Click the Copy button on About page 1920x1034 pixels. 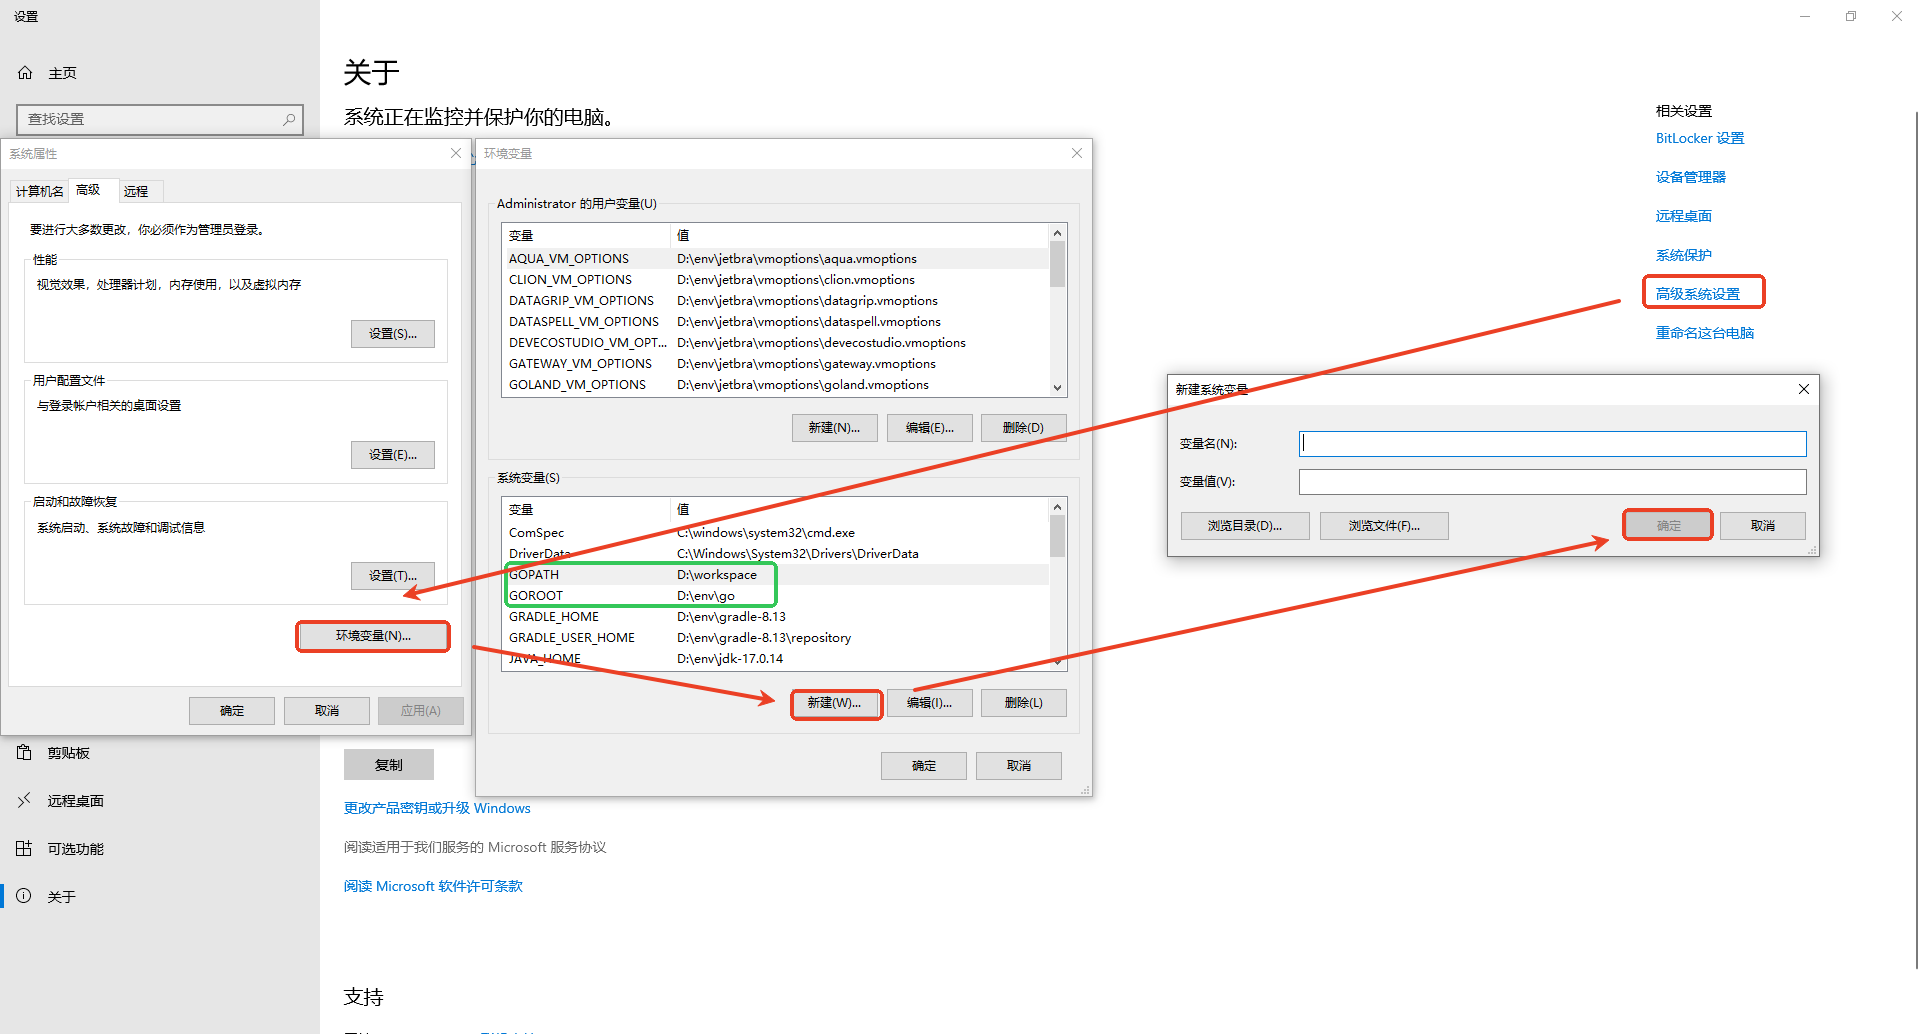[389, 765]
